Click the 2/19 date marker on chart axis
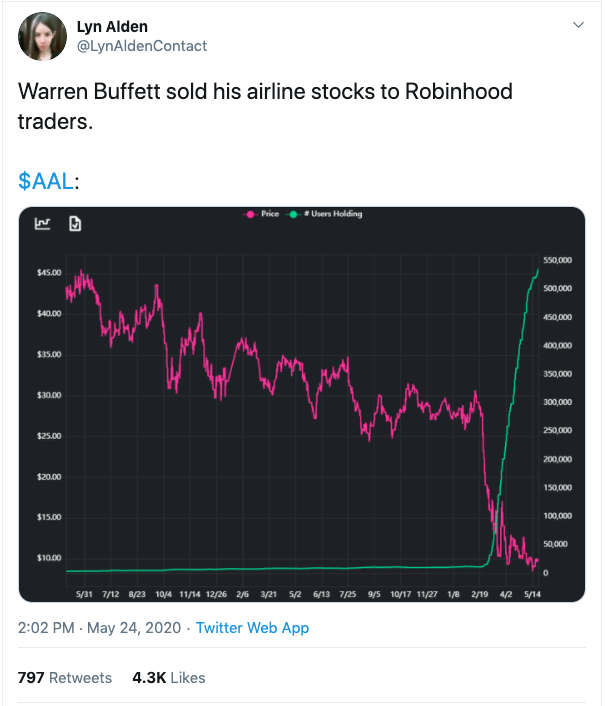The width and height of the screenshot is (605, 706). click(x=480, y=594)
